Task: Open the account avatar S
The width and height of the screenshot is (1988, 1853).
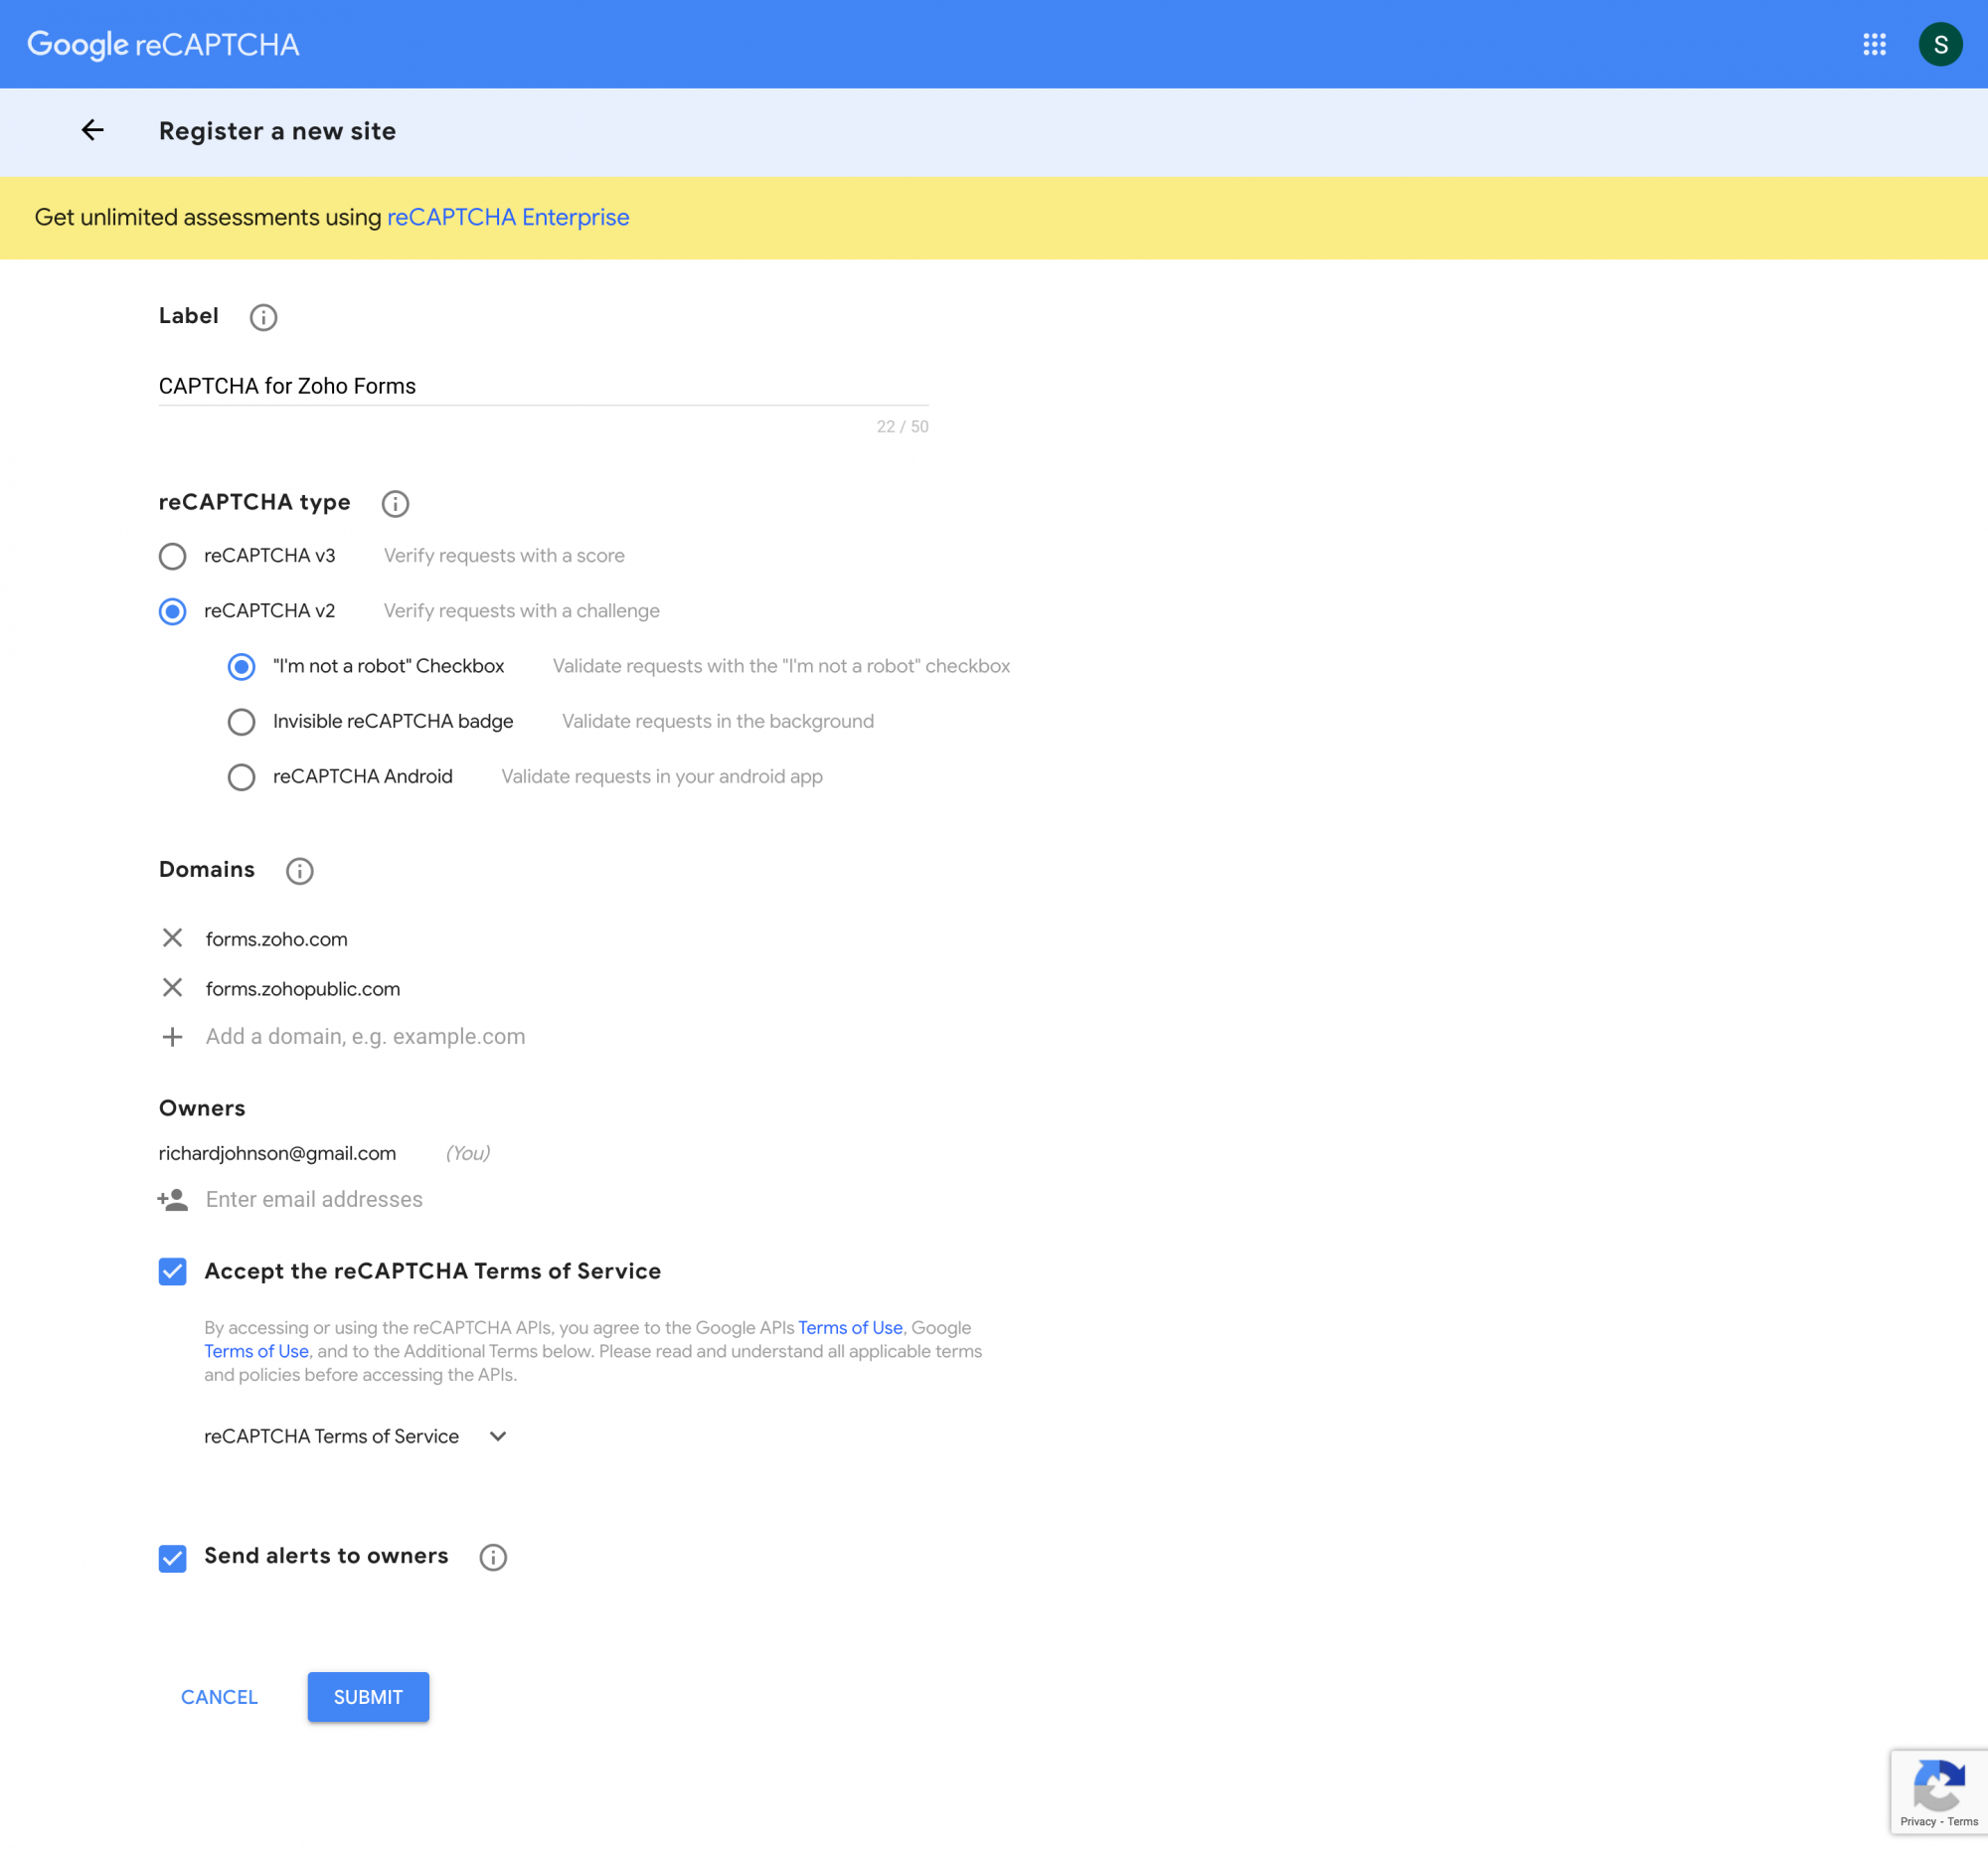Action: [x=1940, y=44]
